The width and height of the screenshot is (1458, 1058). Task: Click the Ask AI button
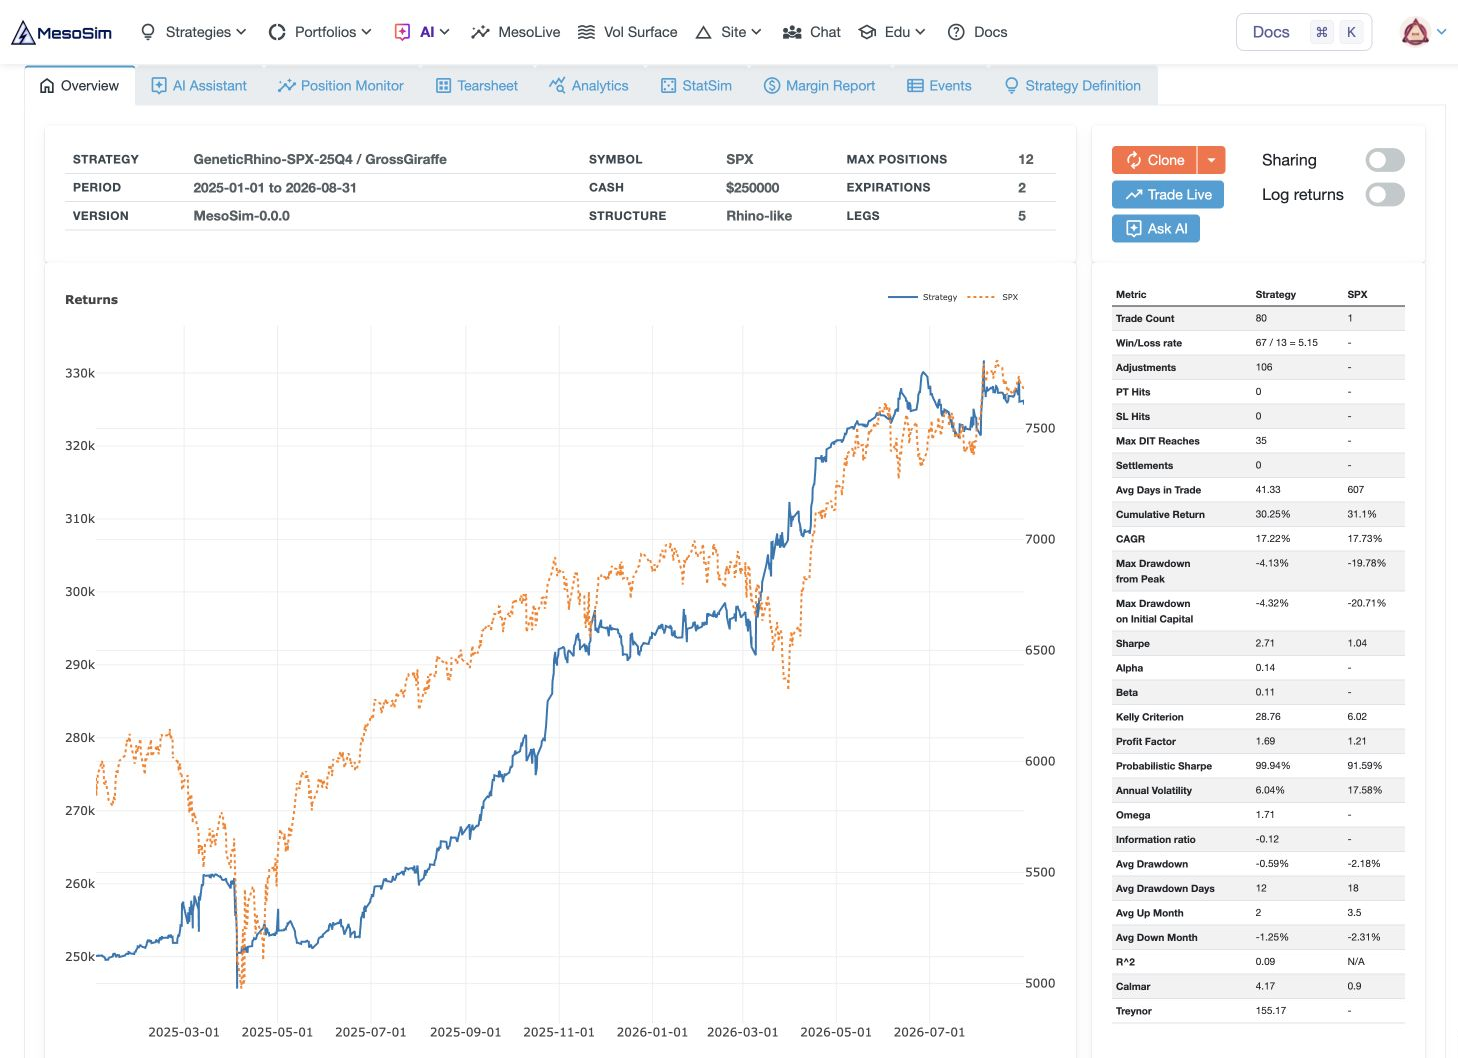tap(1156, 229)
